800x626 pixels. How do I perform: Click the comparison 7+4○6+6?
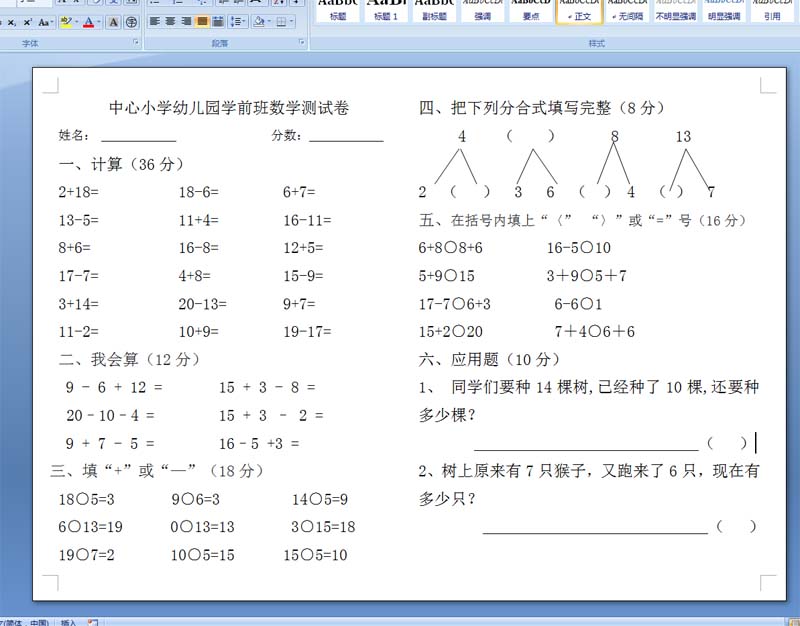(595, 332)
